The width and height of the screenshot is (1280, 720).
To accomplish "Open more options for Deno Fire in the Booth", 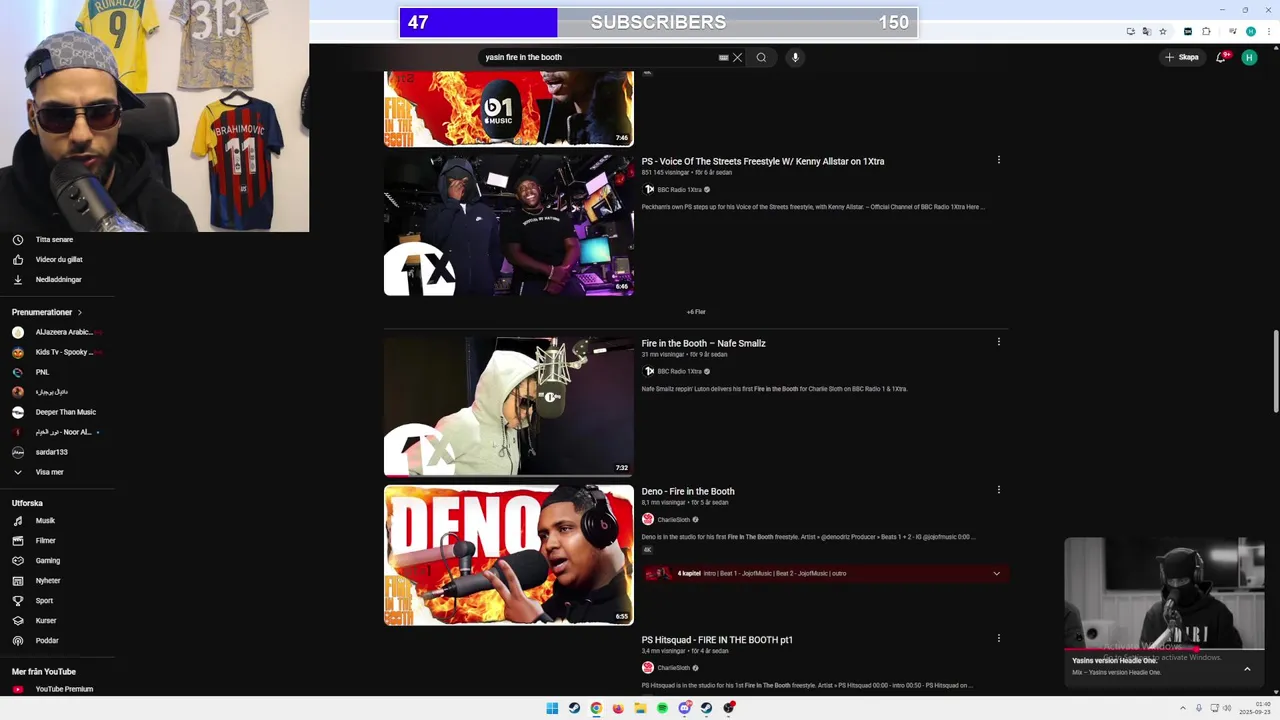I will tap(998, 490).
